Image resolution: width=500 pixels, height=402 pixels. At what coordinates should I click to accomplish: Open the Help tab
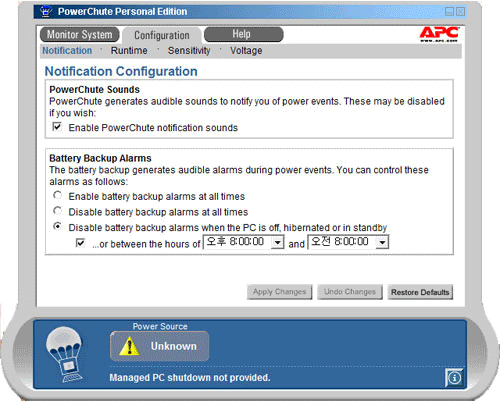point(244,34)
